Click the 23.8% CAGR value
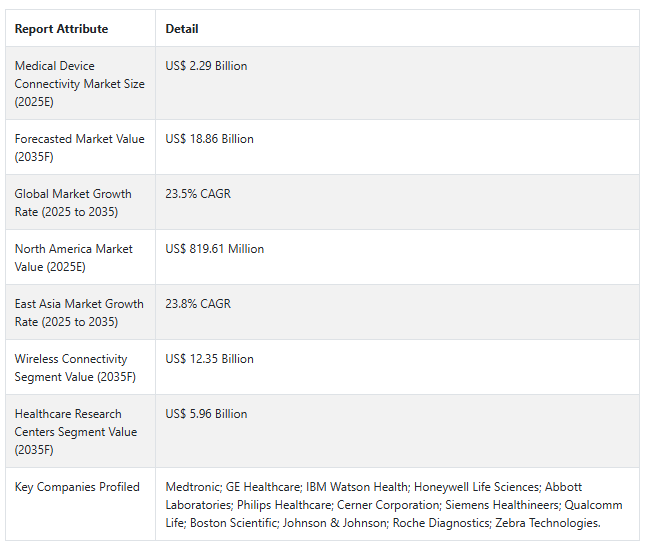 [198, 304]
